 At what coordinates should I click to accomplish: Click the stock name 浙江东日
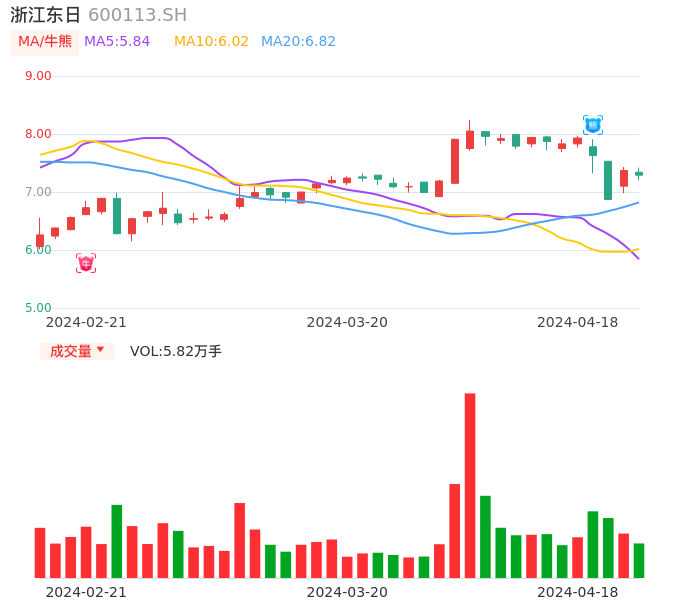point(46,15)
